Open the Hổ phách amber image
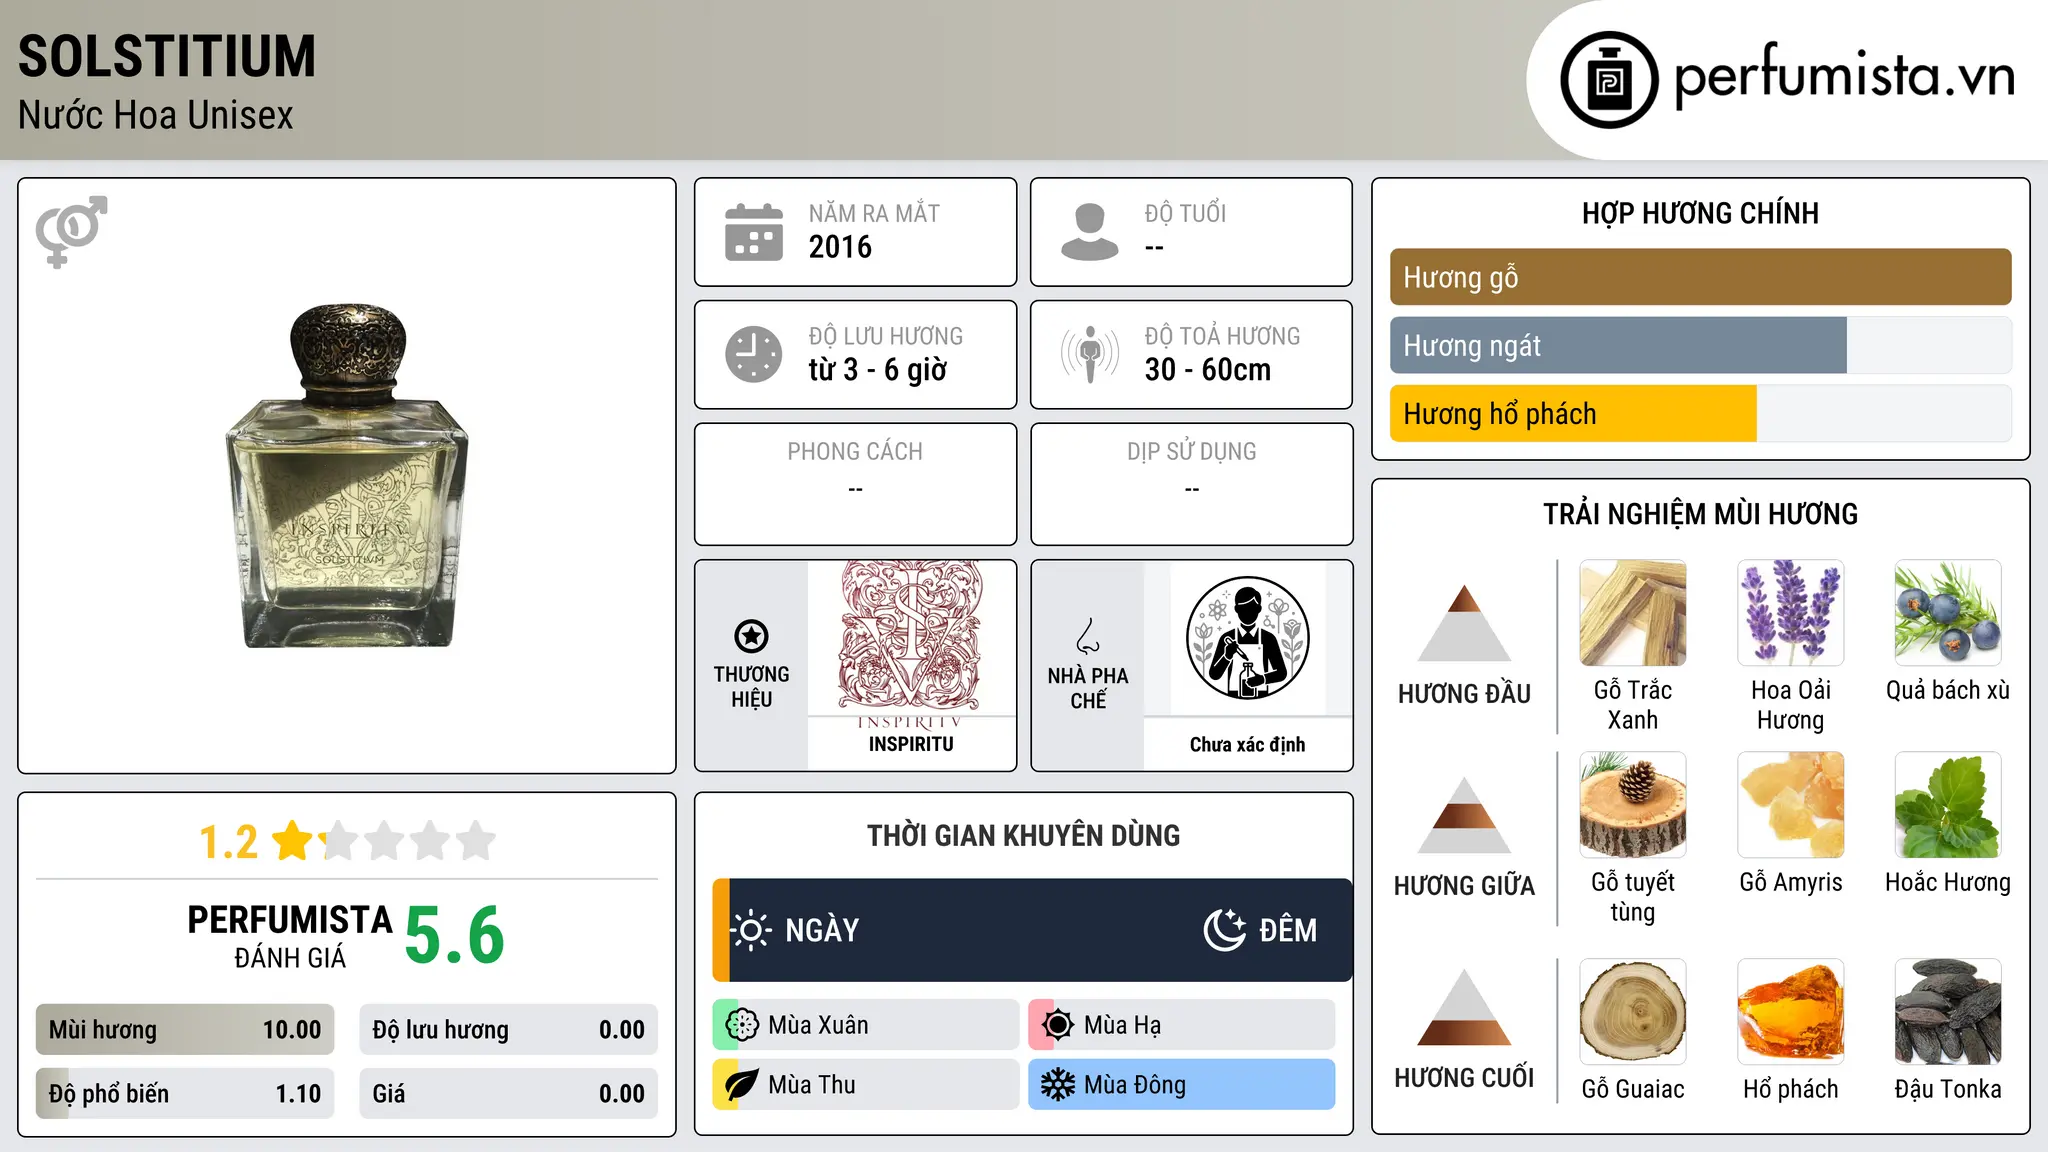This screenshot has height=1152, width=2048. click(1791, 1012)
